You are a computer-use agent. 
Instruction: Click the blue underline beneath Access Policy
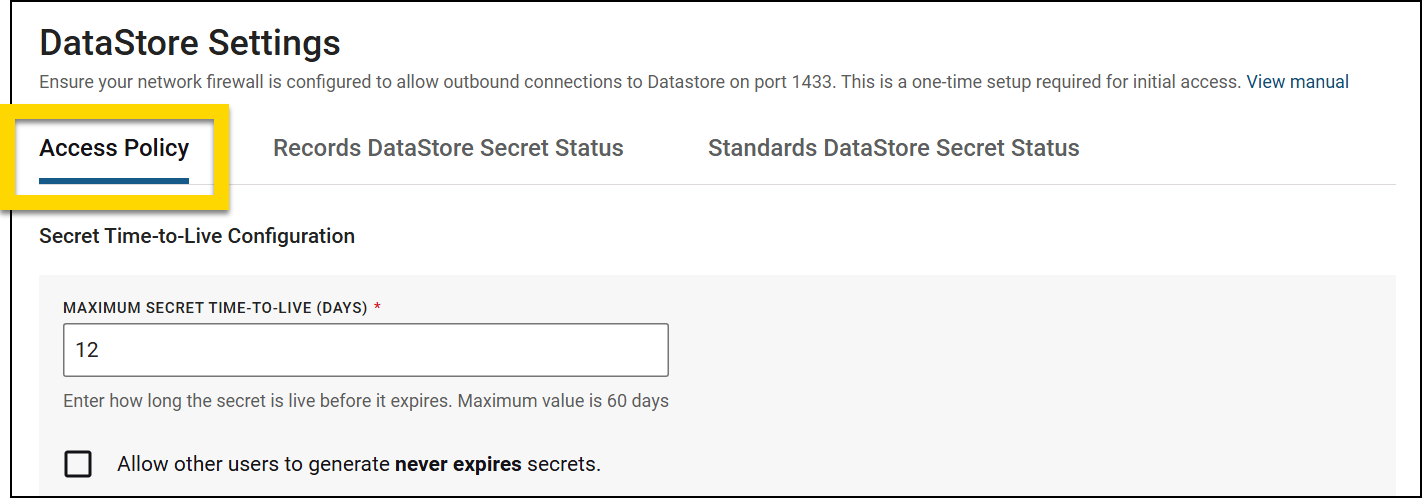[114, 181]
